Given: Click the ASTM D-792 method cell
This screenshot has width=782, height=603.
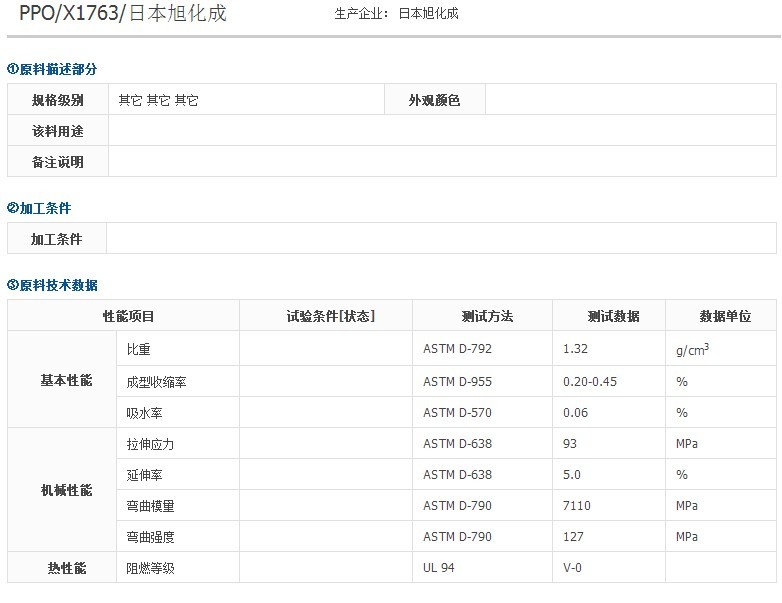Looking at the screenshot, I should pos(482,348).
